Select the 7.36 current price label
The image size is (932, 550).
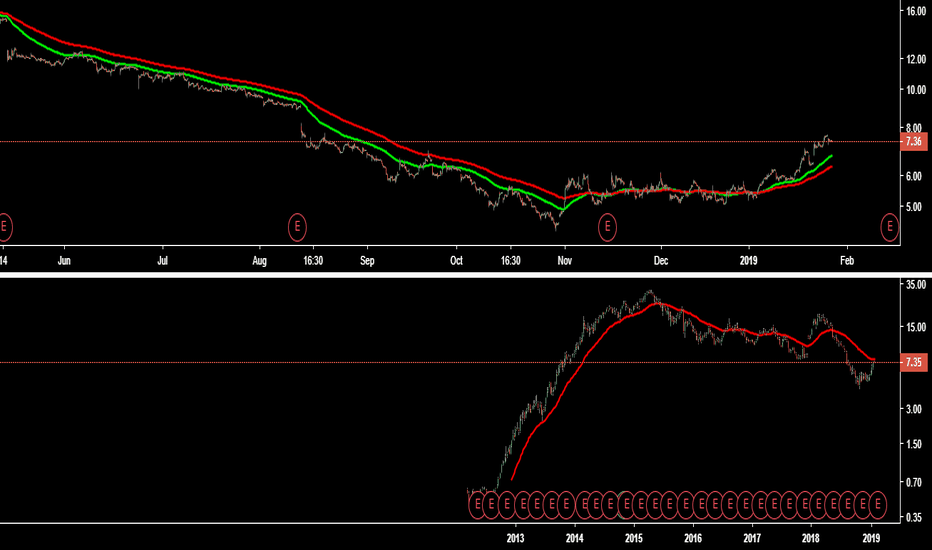[x=914, y=142]
